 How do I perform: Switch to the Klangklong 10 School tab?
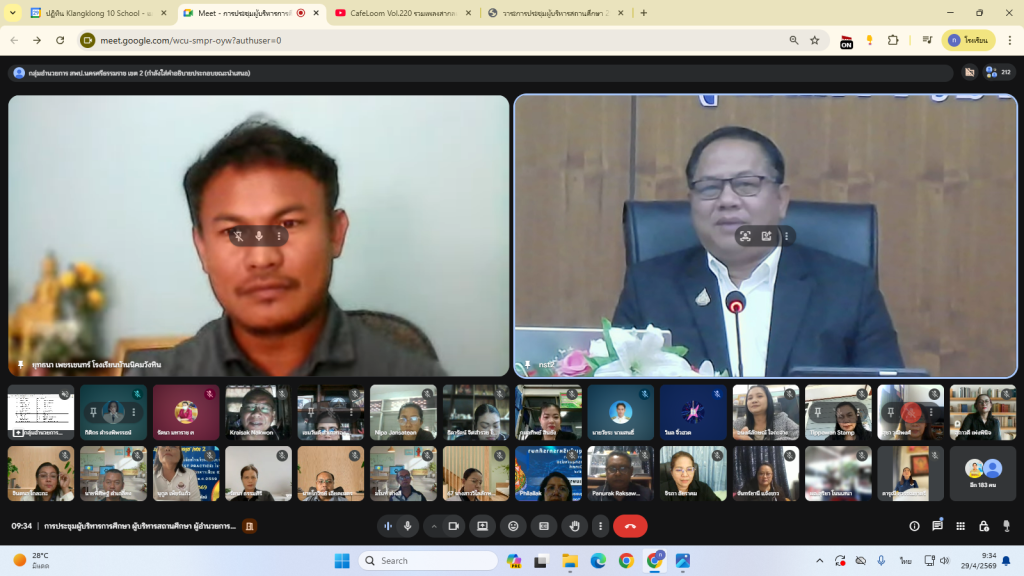pos(98,13)
